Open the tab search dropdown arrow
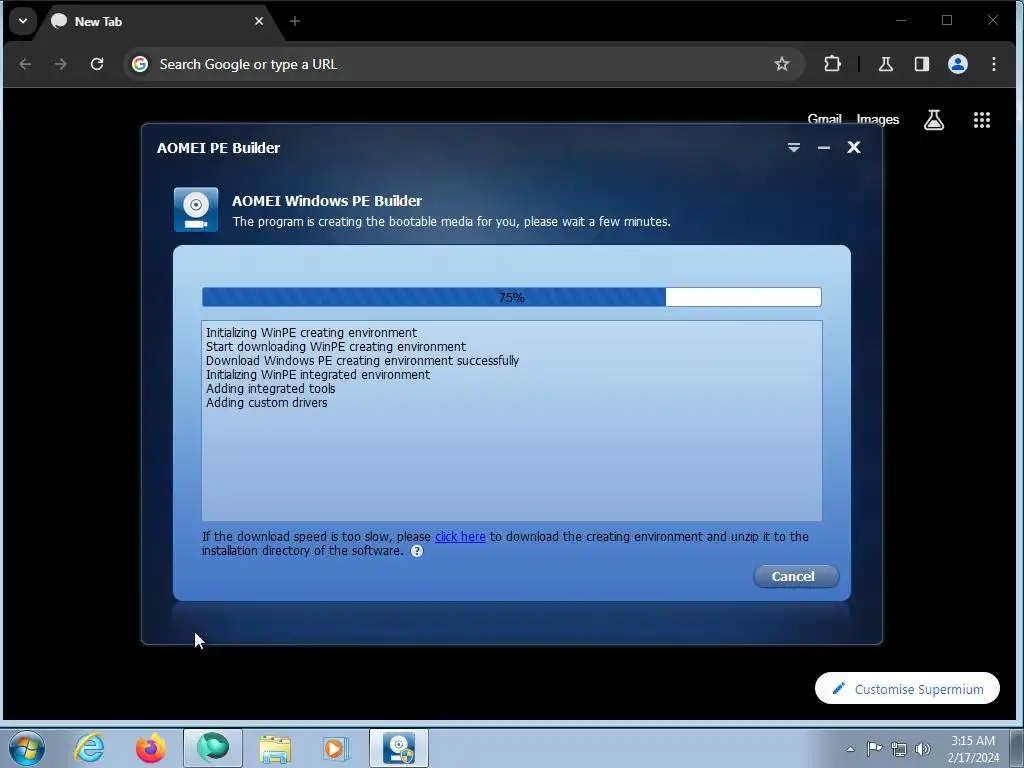1024x768 pixels. [x=23, y=21]
